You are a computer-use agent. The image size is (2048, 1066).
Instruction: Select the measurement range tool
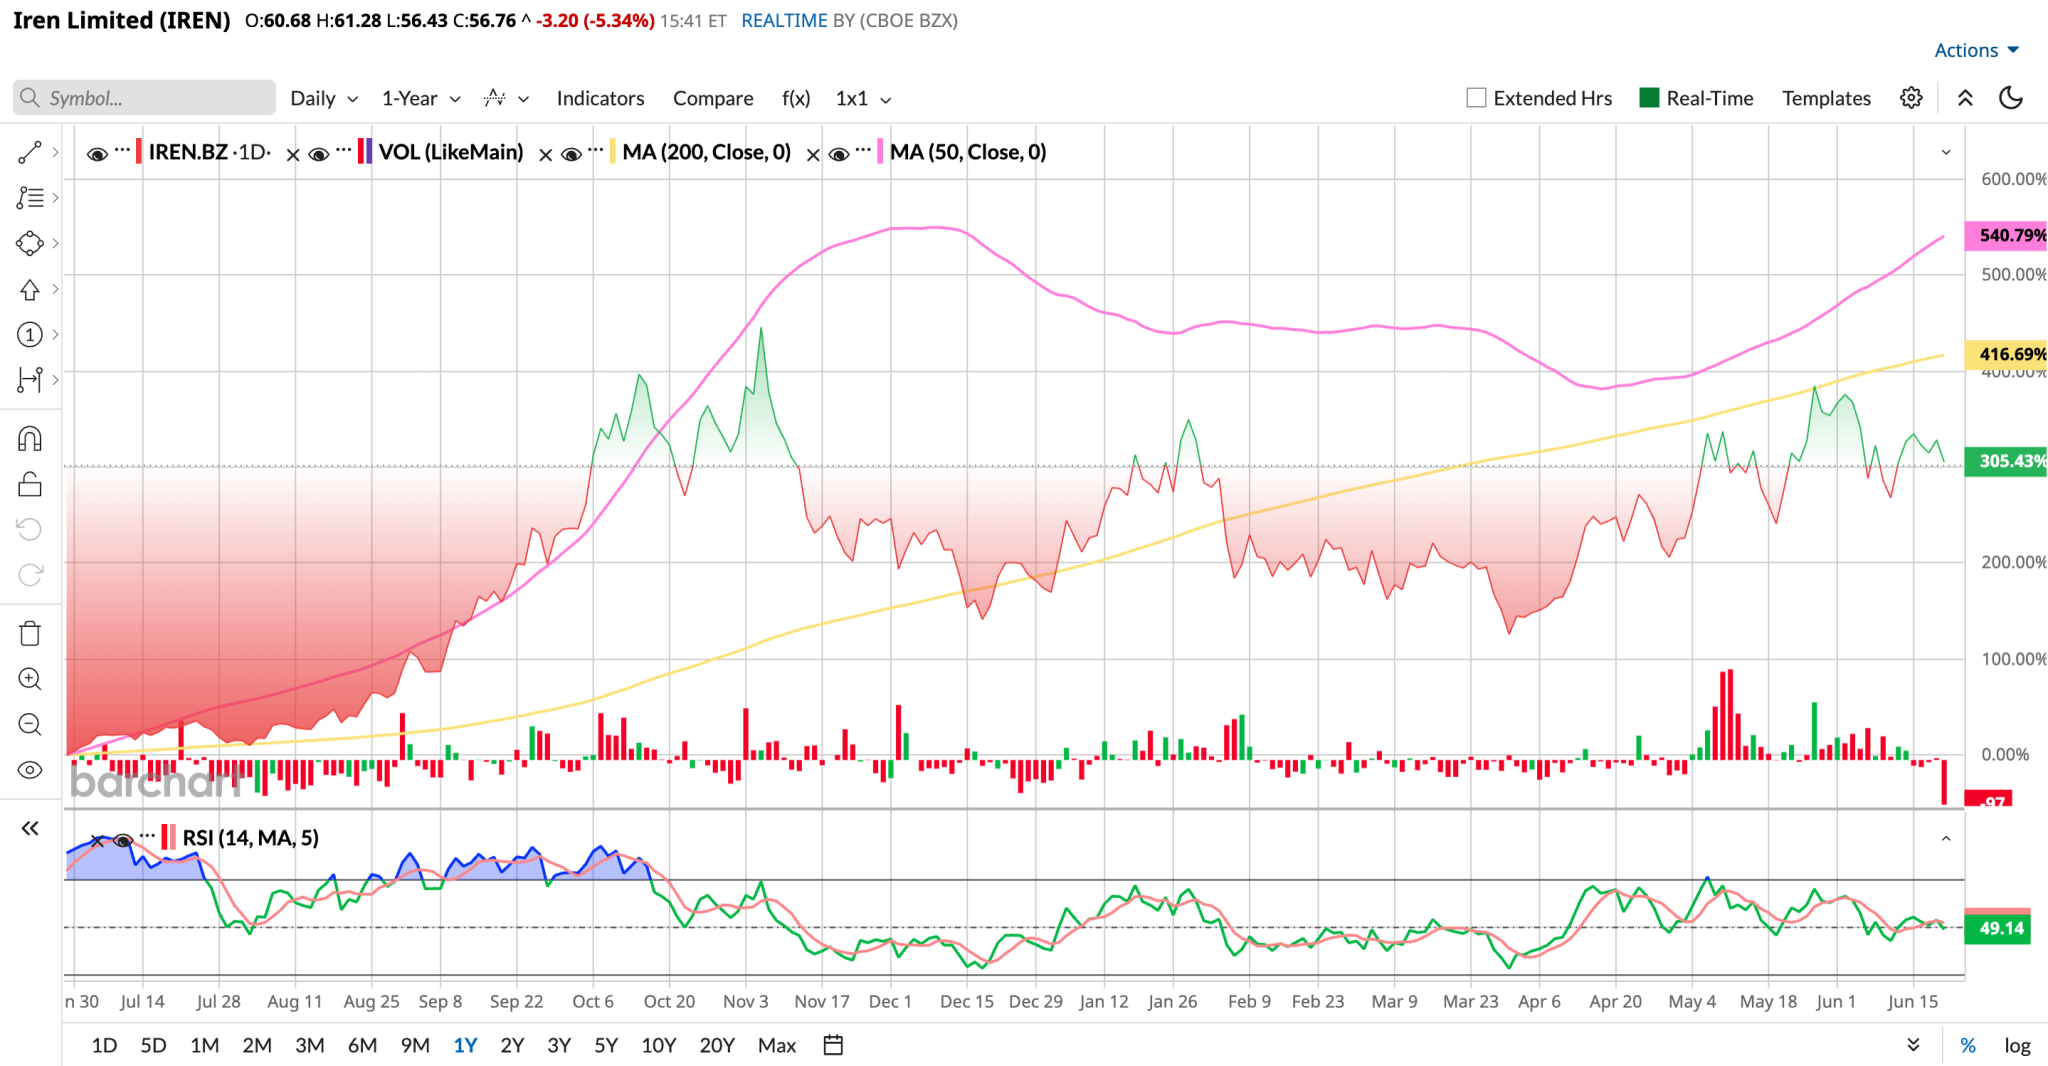[x=29, y=380]
